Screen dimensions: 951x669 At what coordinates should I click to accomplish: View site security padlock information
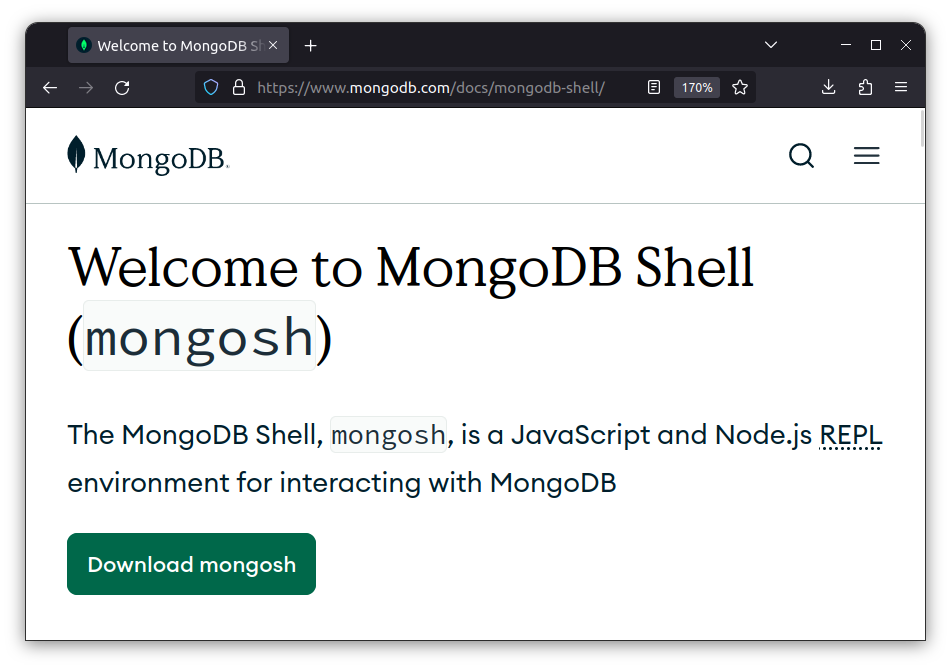[238, 88]
